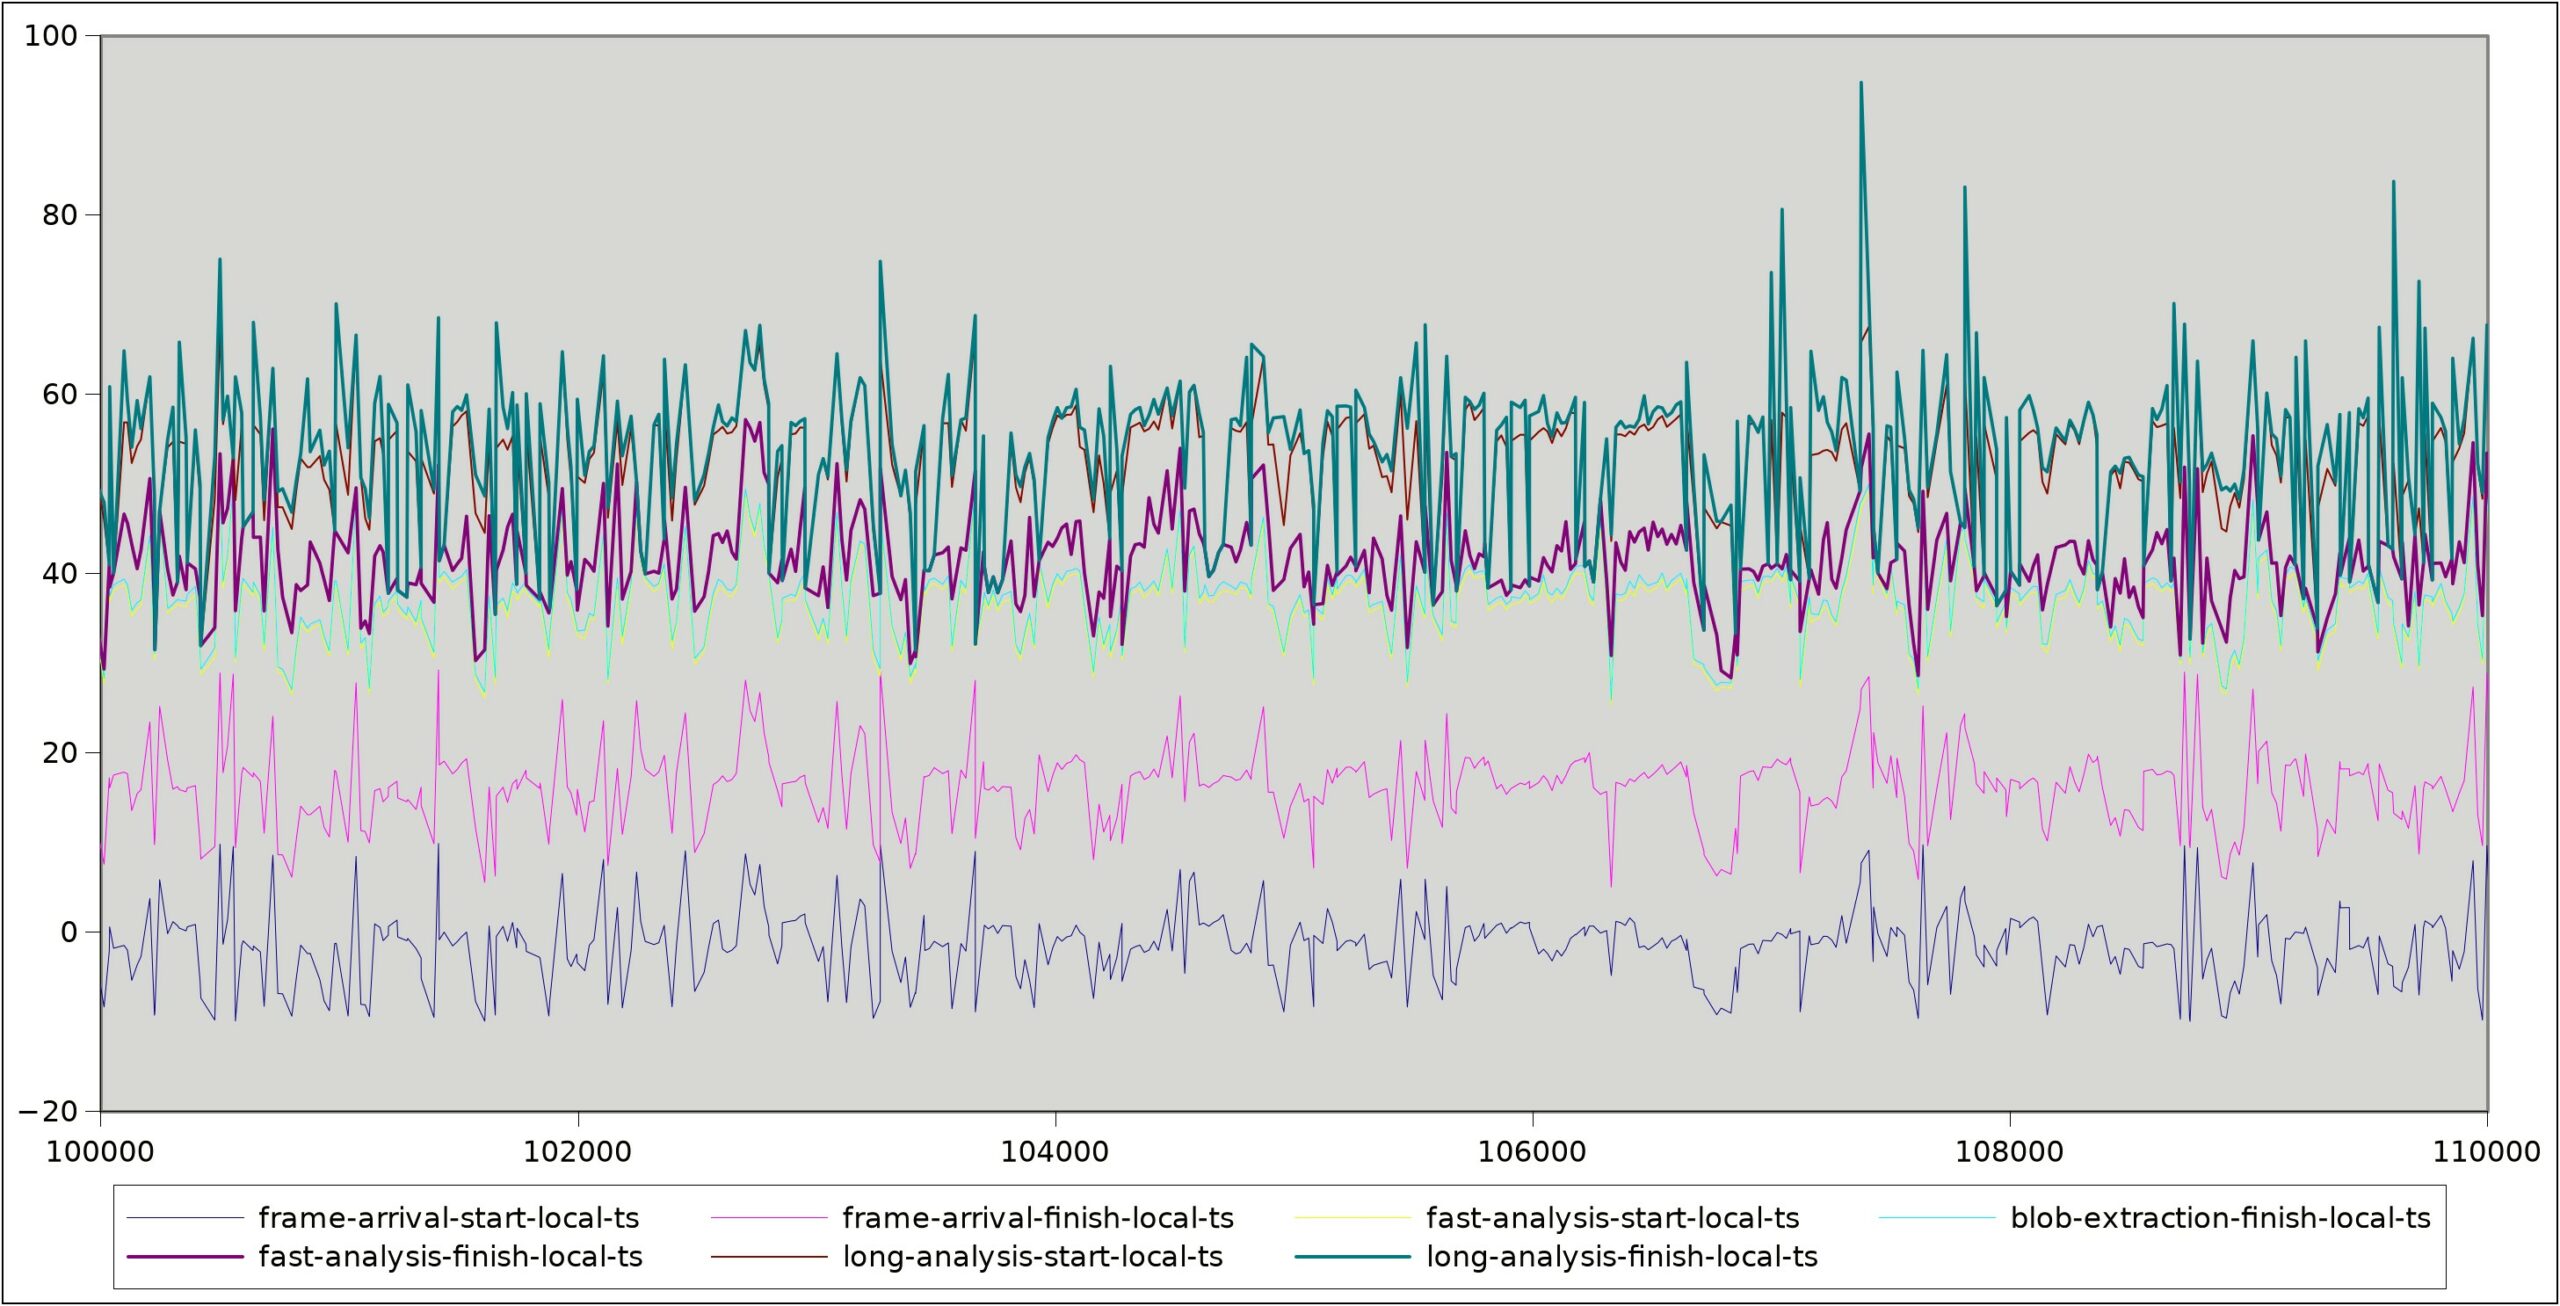Click the 108000 label on the x-axis
Viewport: 2560px width, 1306px height.
coord(2009,1151)
